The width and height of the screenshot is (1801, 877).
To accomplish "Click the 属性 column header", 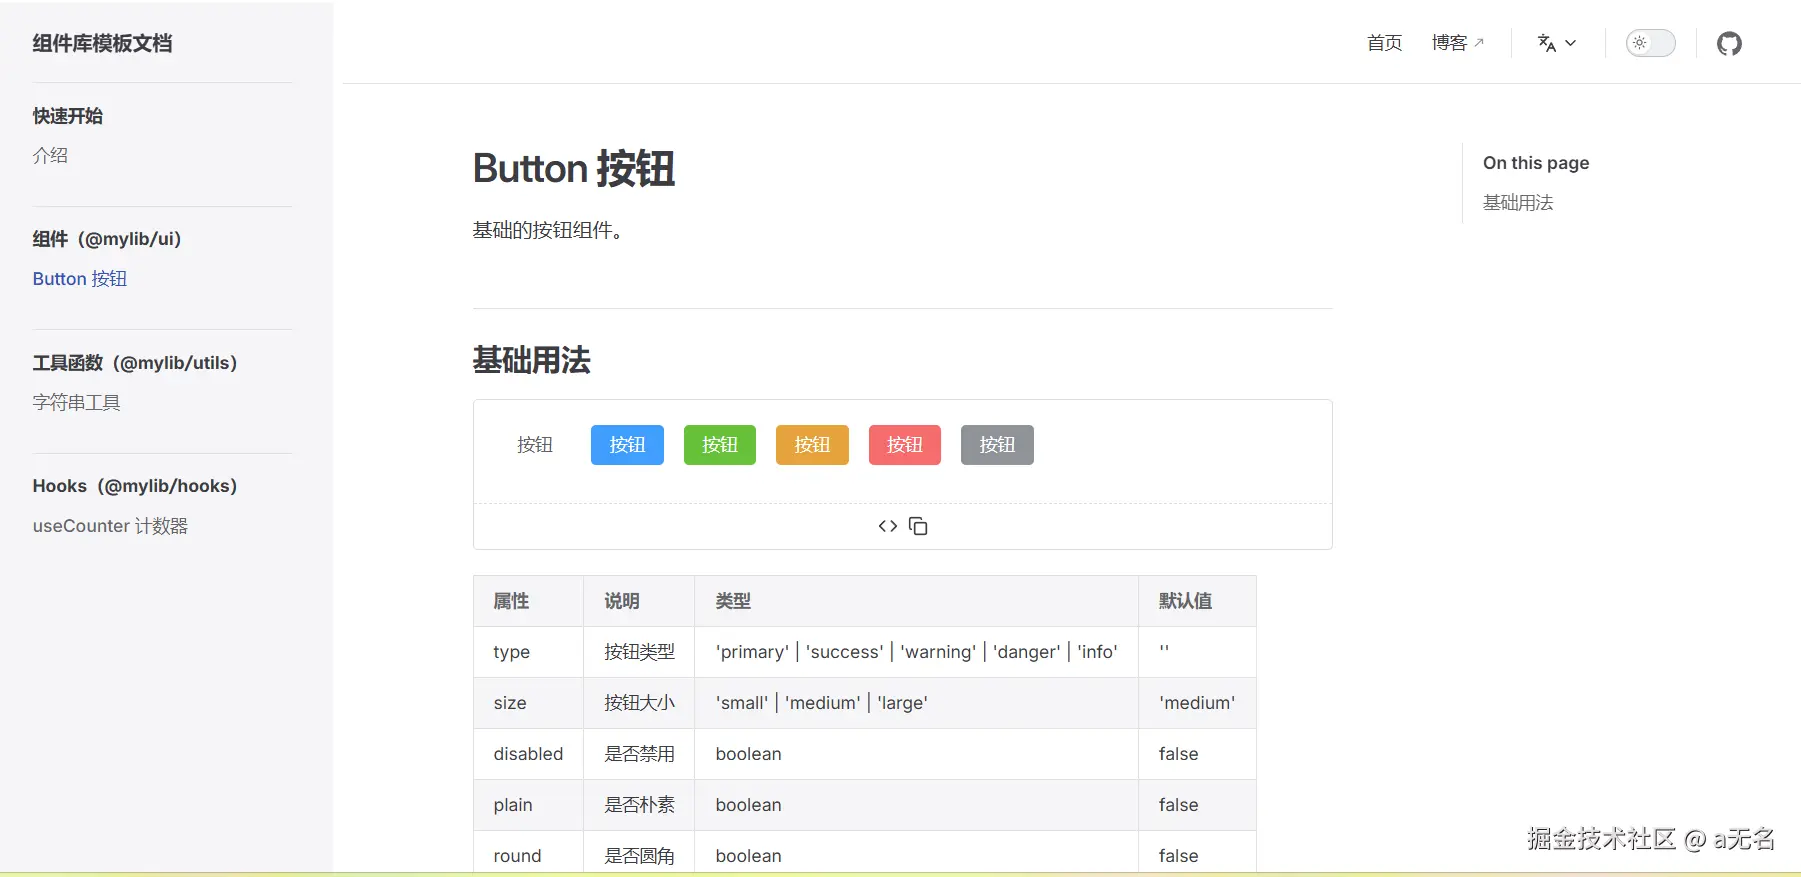I will [528, 601].
